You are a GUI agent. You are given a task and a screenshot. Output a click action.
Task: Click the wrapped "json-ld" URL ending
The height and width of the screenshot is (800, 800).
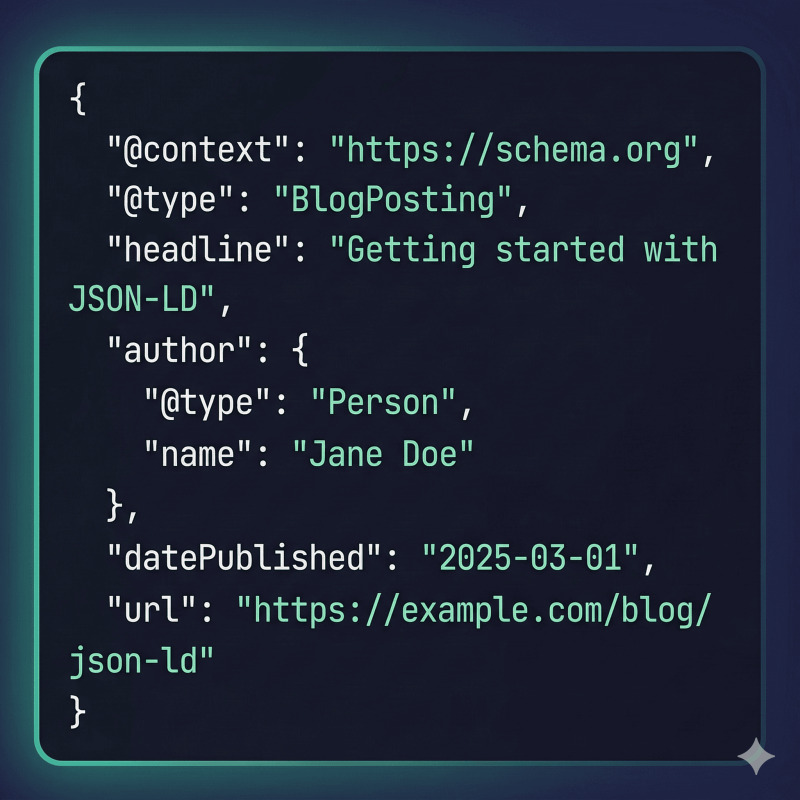click(143, 660)
